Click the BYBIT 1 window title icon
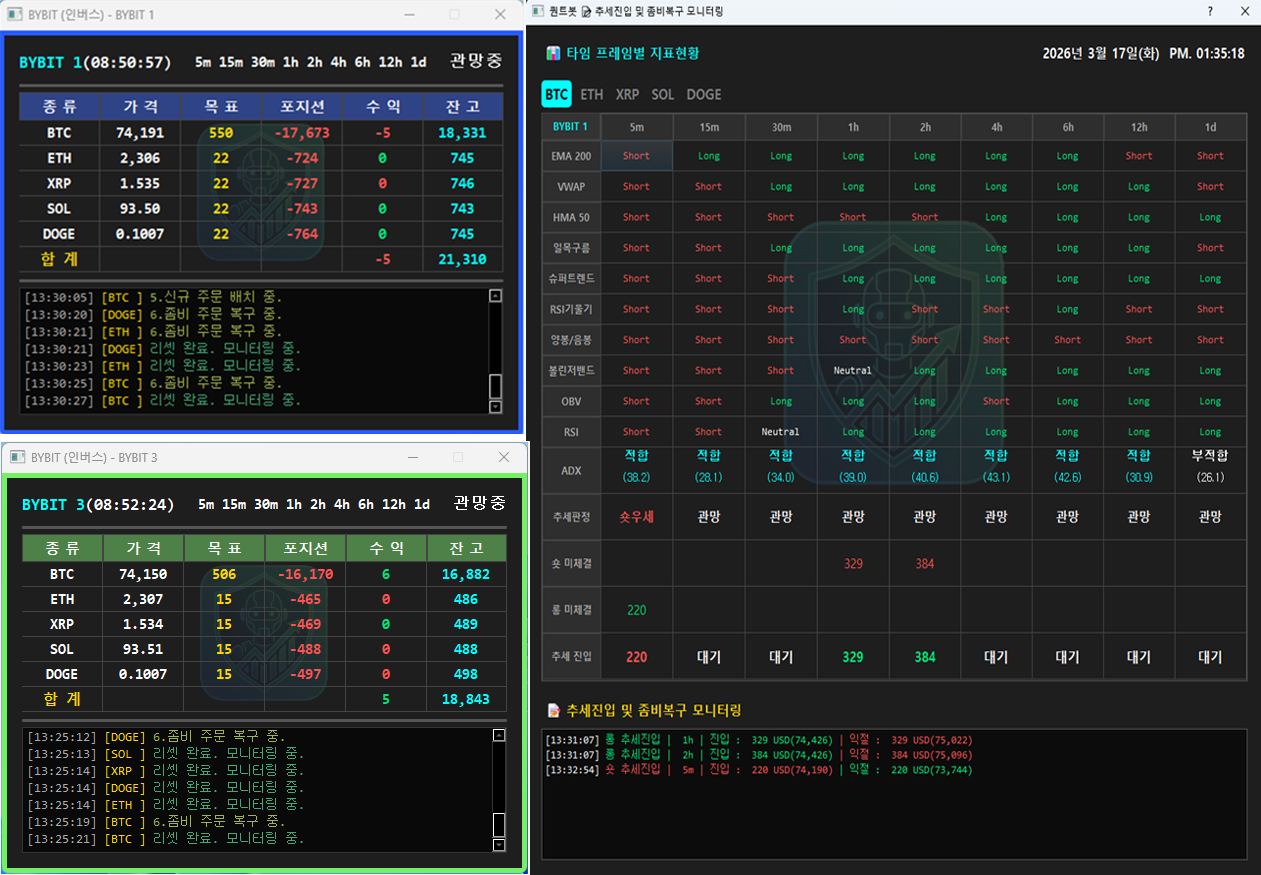 pyautogui.click(x=15, y=15)
